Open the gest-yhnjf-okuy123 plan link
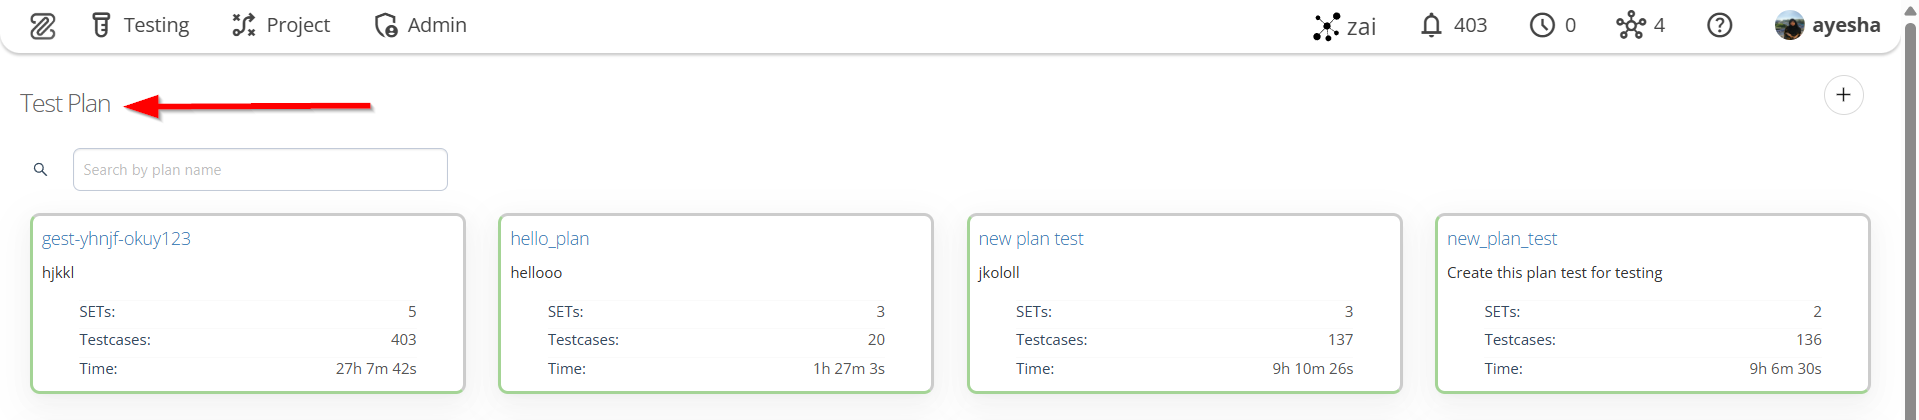Image resolution: width=1919 pixels, height=420 pixels. [116, 239]
